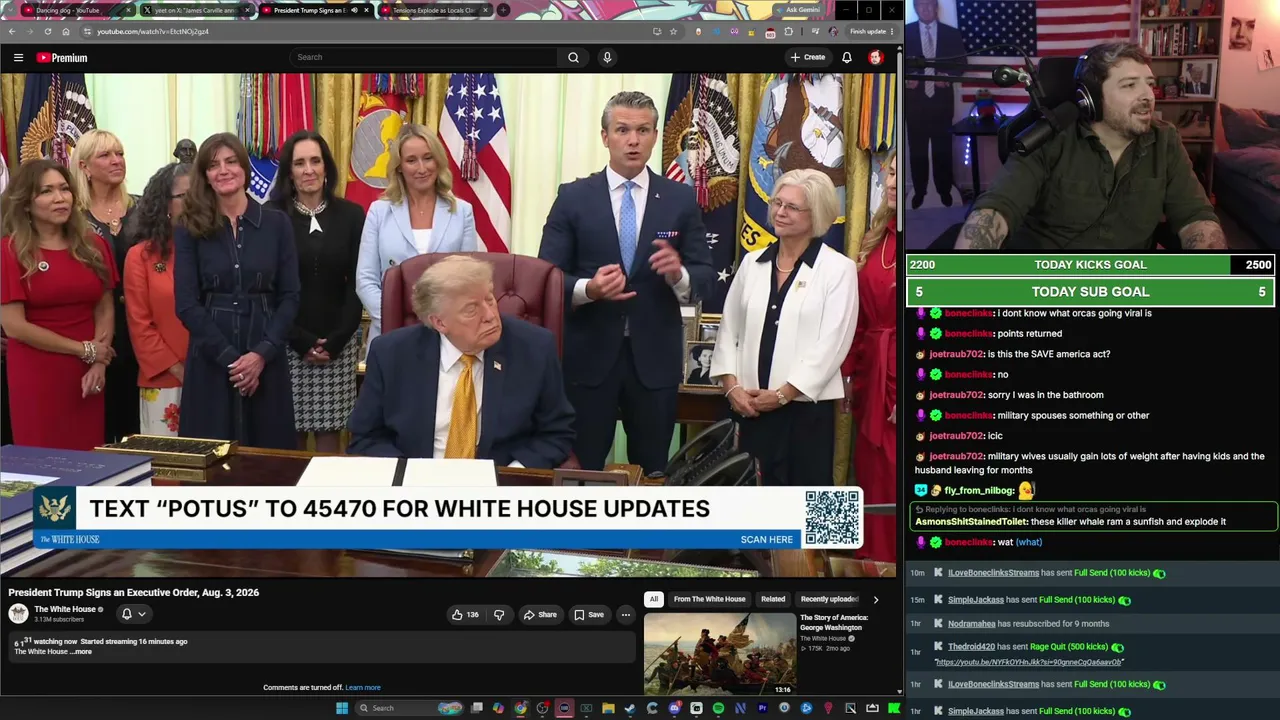
Task: Click the Today Sub Goal progress bar
Action: [x=1091, y=292]
